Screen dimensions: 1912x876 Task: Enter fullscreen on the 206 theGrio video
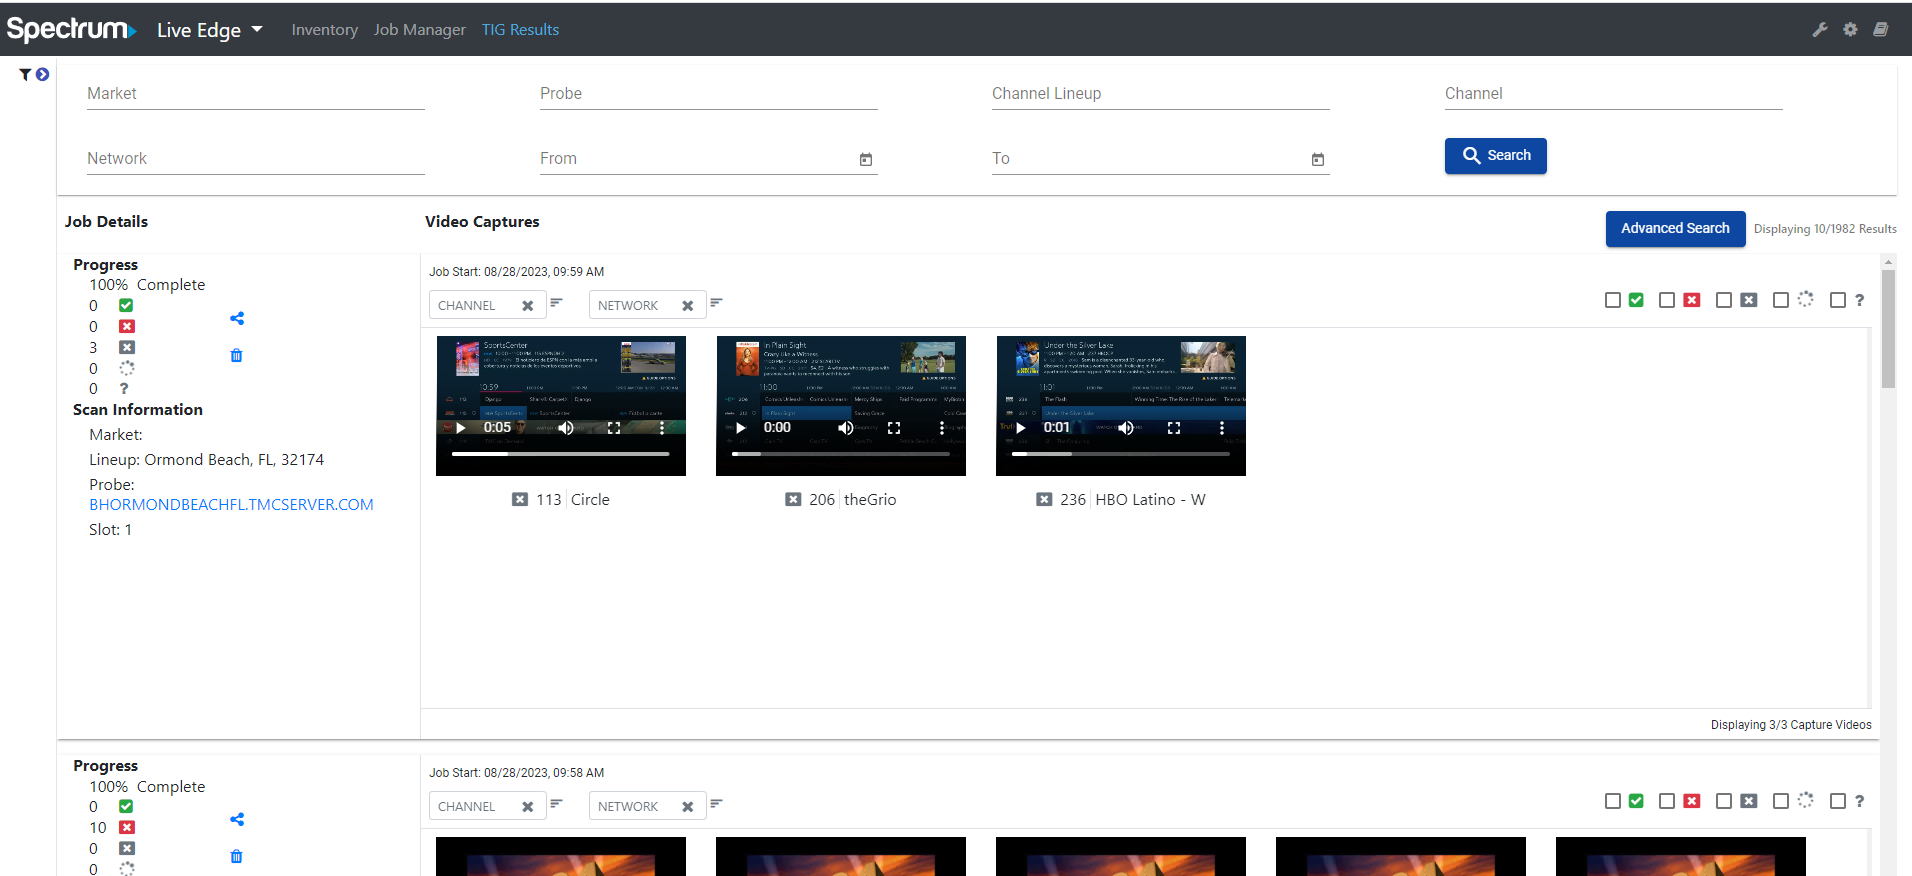894,428
